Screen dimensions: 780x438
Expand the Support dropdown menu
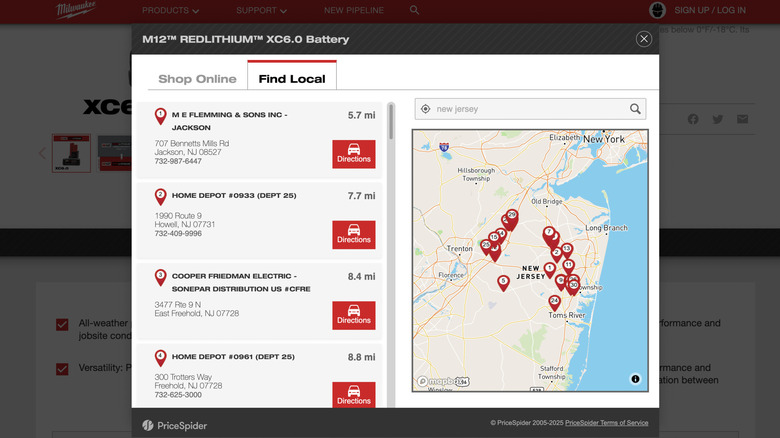[x=261, y=10]
